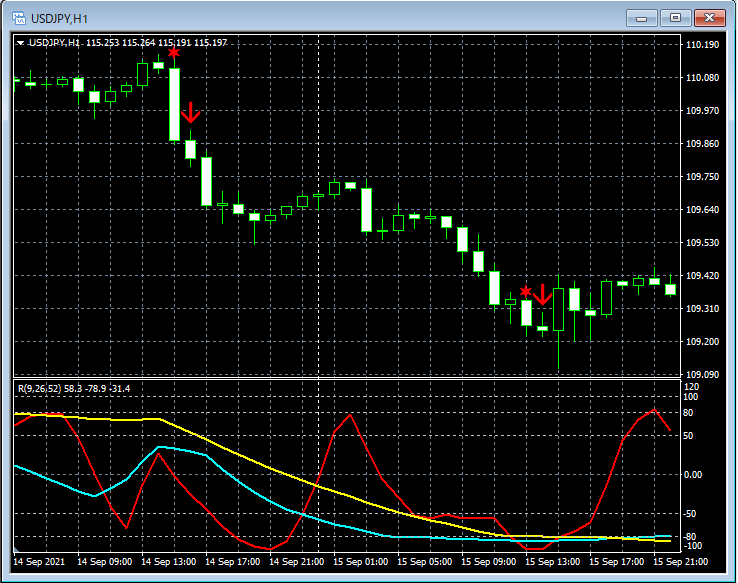The width and height of the screenshot is (738, 583).
Task: Click the chart icon in the title bar
Action: pos(18,18)
